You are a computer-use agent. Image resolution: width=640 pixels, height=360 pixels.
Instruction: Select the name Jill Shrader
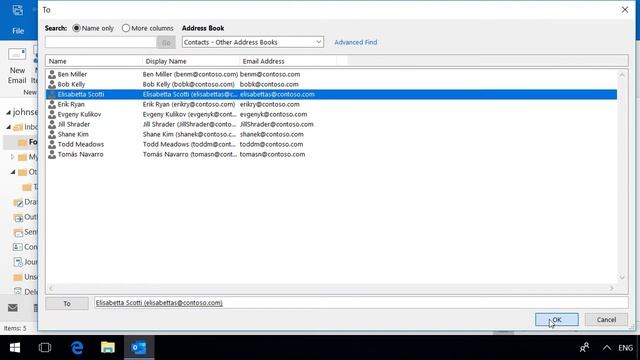(x=74, y=124)
